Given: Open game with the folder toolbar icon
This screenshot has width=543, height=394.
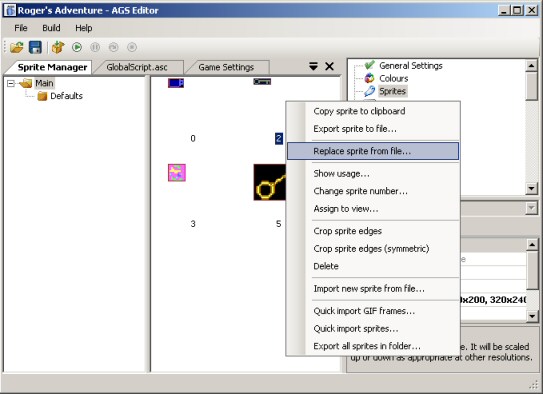Looking at the screenshot, I should (16, 47).
